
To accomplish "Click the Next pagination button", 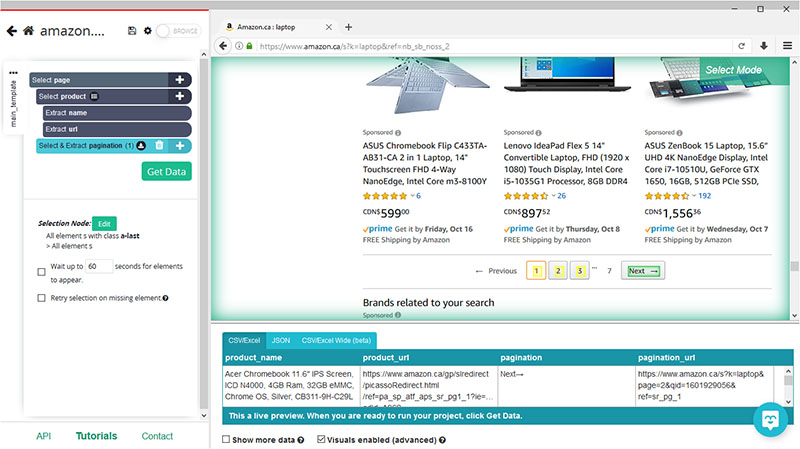I will [643, 271].
